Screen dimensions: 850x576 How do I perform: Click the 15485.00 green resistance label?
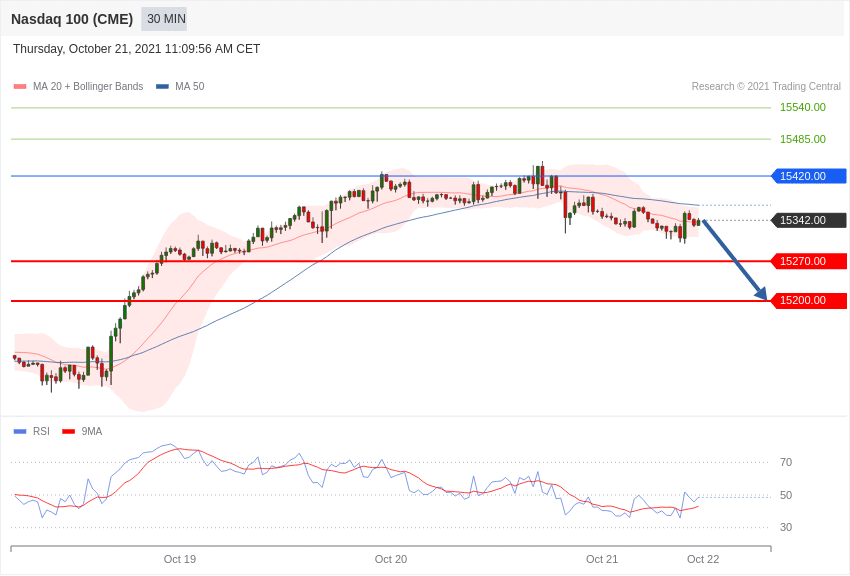click(x=802, y=139)
